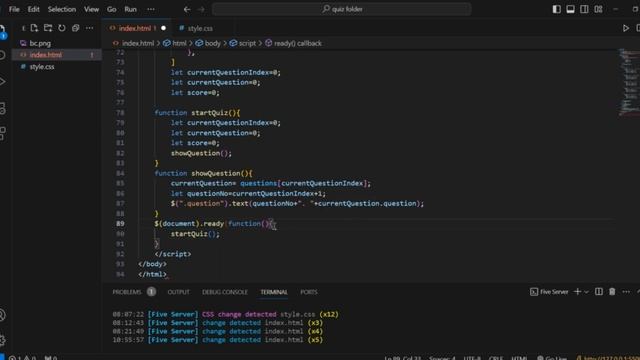Click index.html in the breadcrumb
The width and height of the screenshot is (640, 360).
pyautogui.click(x=138, y=43)
